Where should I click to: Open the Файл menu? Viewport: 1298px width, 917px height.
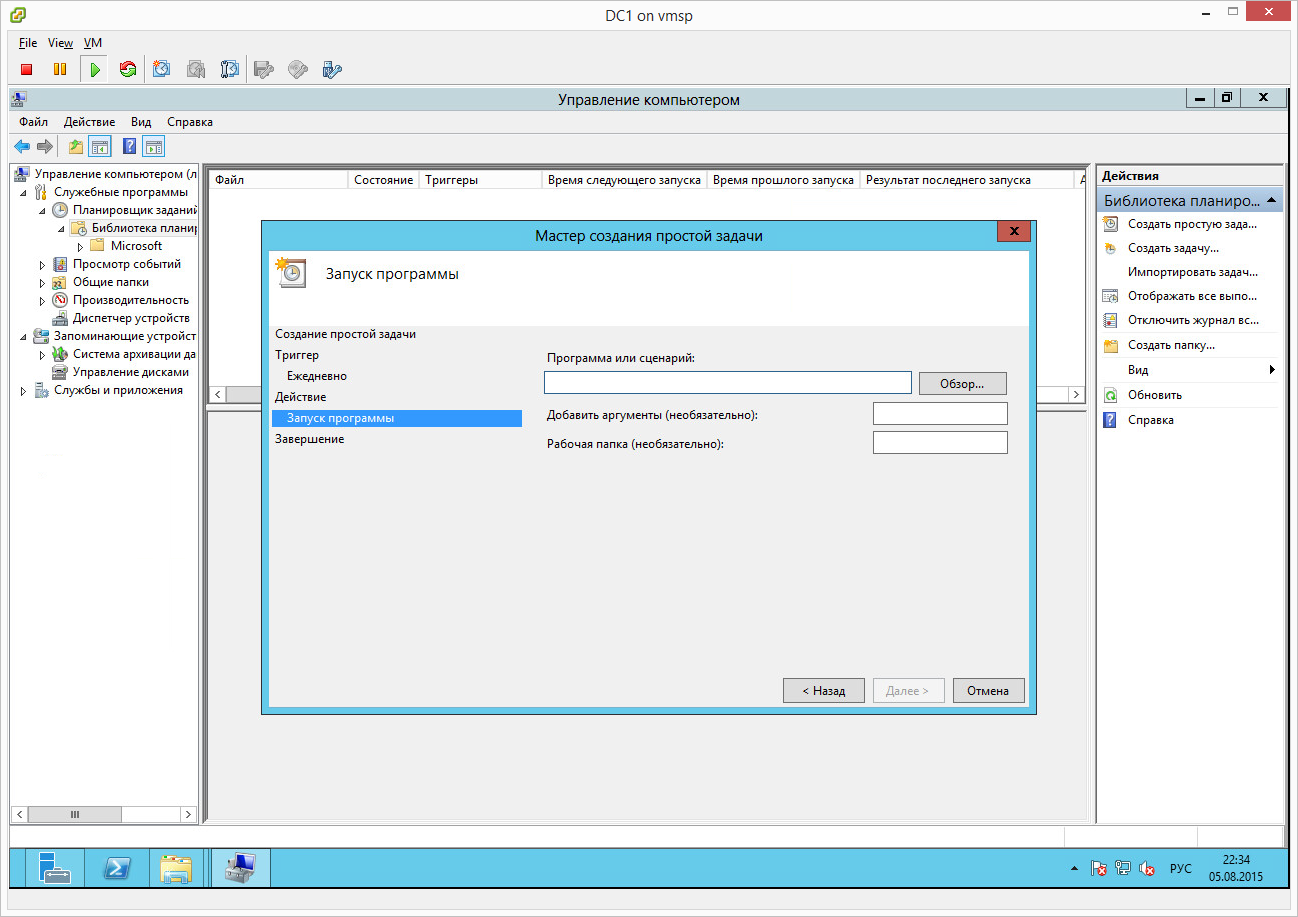(34, 122)
